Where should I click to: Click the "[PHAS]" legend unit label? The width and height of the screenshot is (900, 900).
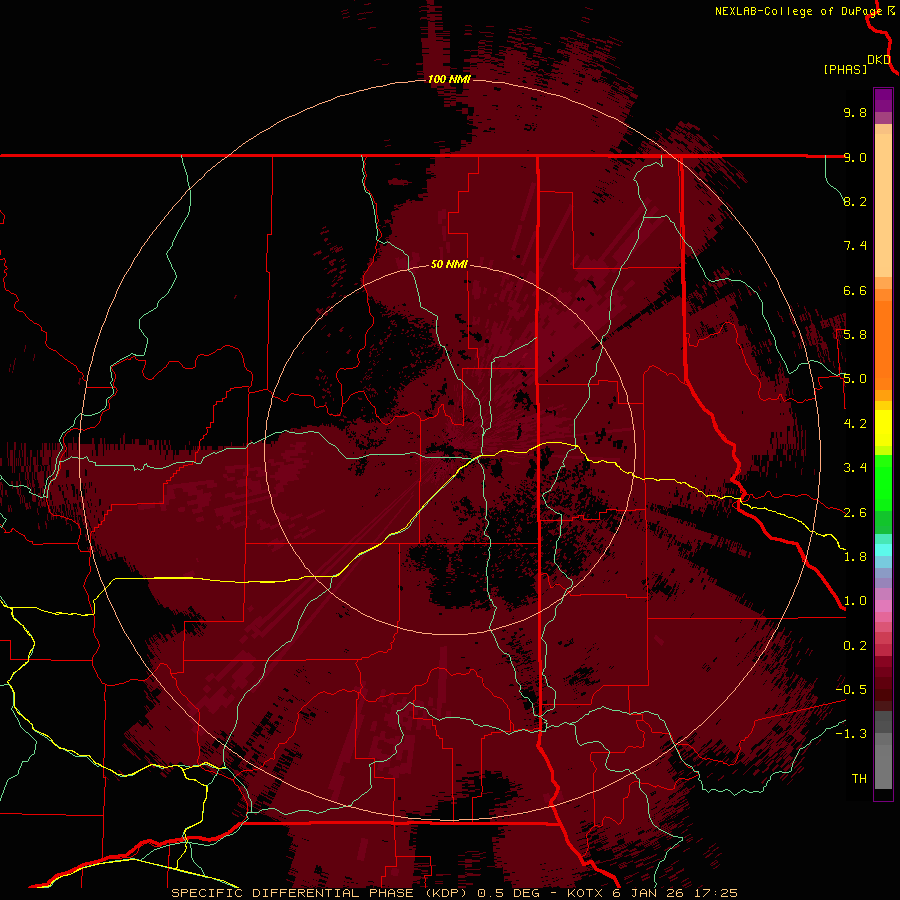pos(845,69)
